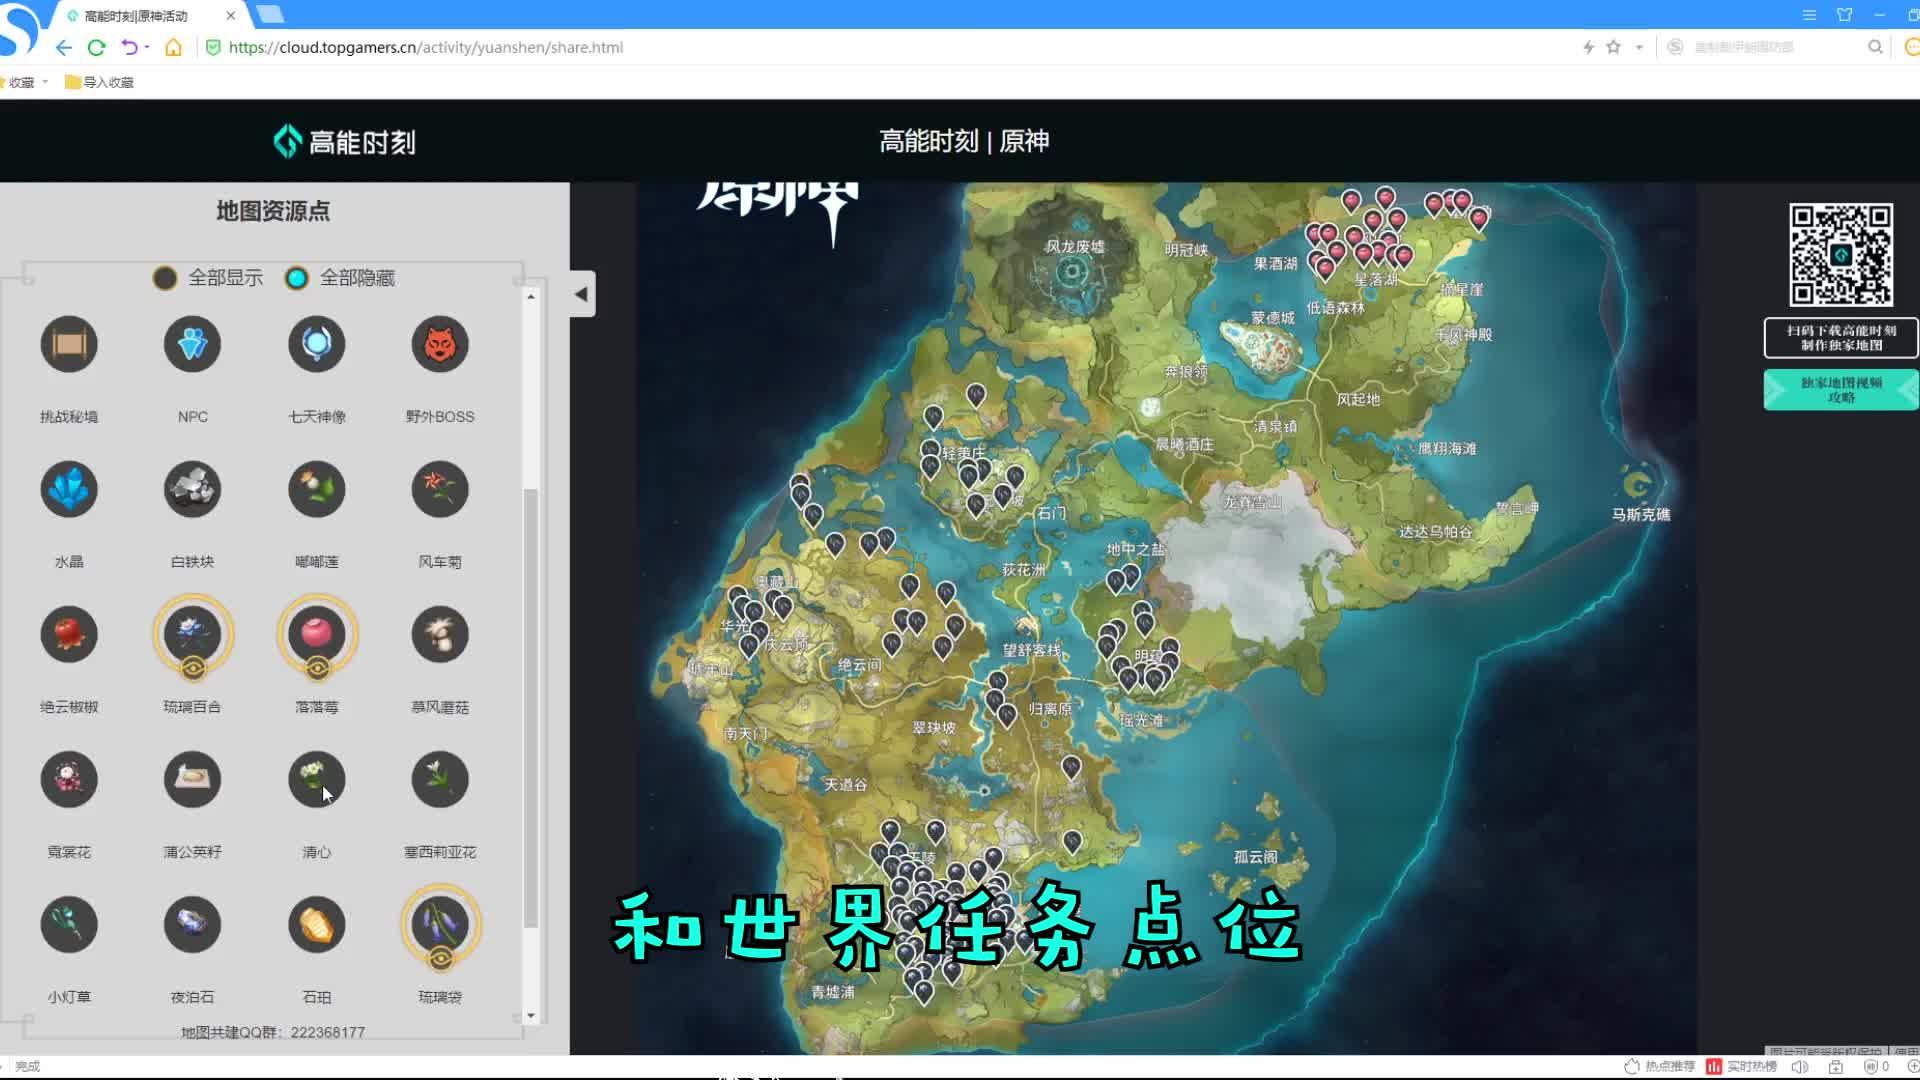Open the 独家地图视频攻略 guide link
Viewport: 1920px width, 1080px height.
tap(1840, 389)
